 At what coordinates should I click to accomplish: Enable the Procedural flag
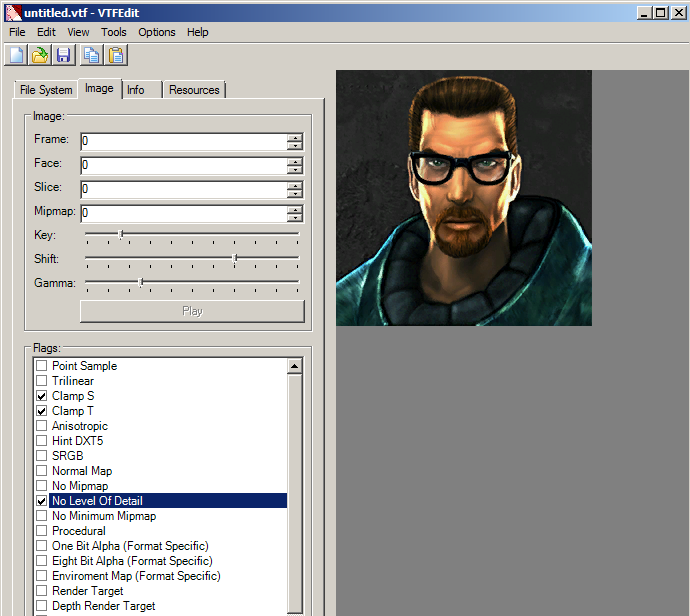pyautogui.click(x=41, y=531)
